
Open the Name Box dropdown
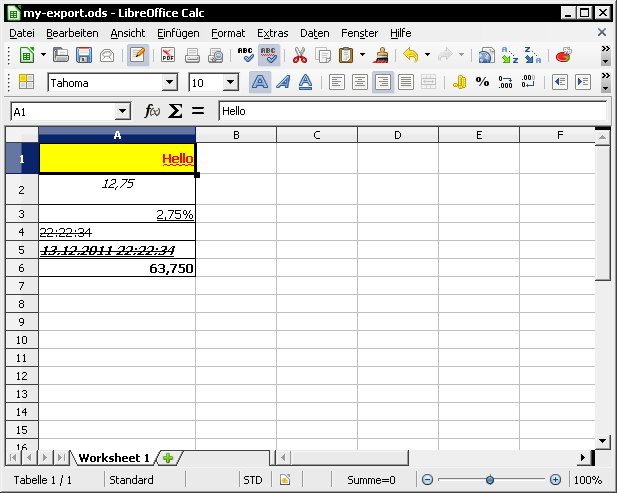point(123,112)
